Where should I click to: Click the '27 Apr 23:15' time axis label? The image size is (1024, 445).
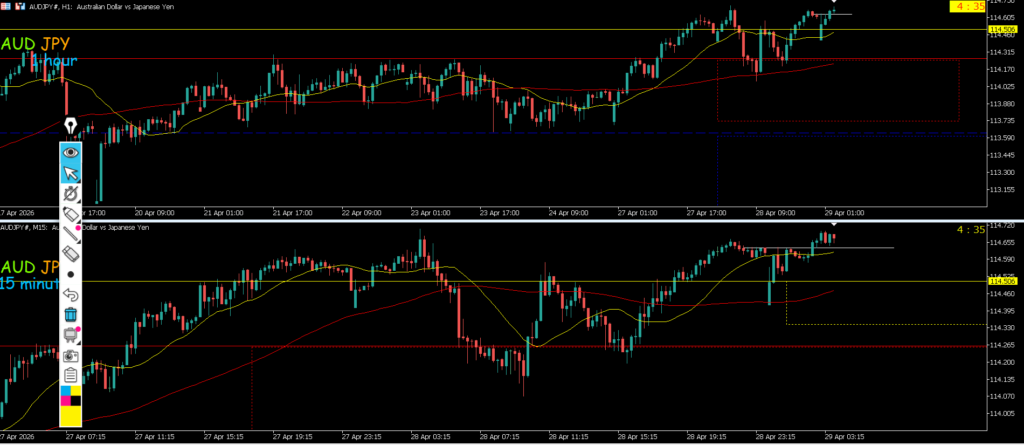[360, 435]
